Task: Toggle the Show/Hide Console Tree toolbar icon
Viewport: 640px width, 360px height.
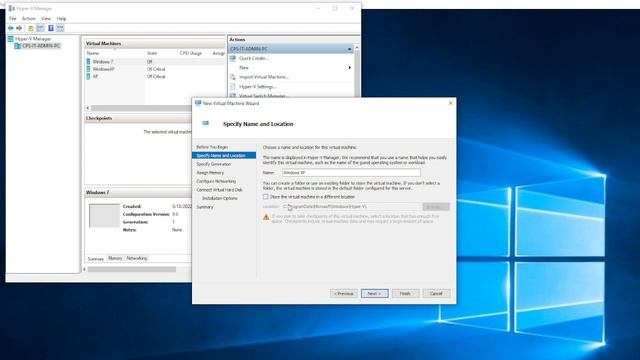Action: pos(40,28)
